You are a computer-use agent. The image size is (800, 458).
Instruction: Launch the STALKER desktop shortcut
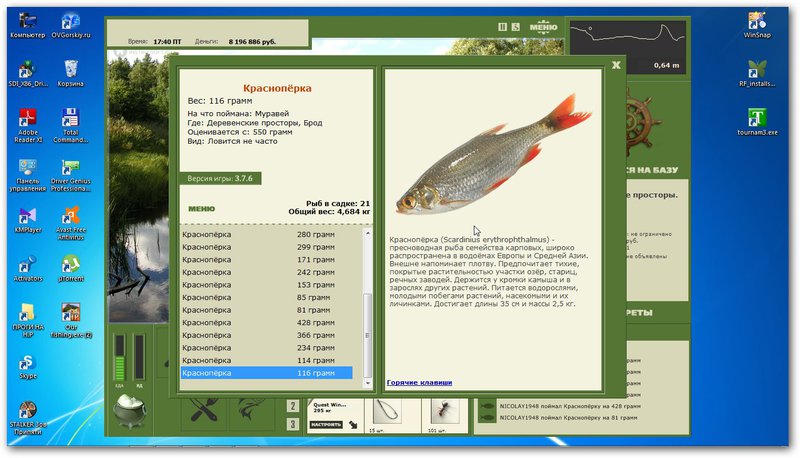pos(28,418)
